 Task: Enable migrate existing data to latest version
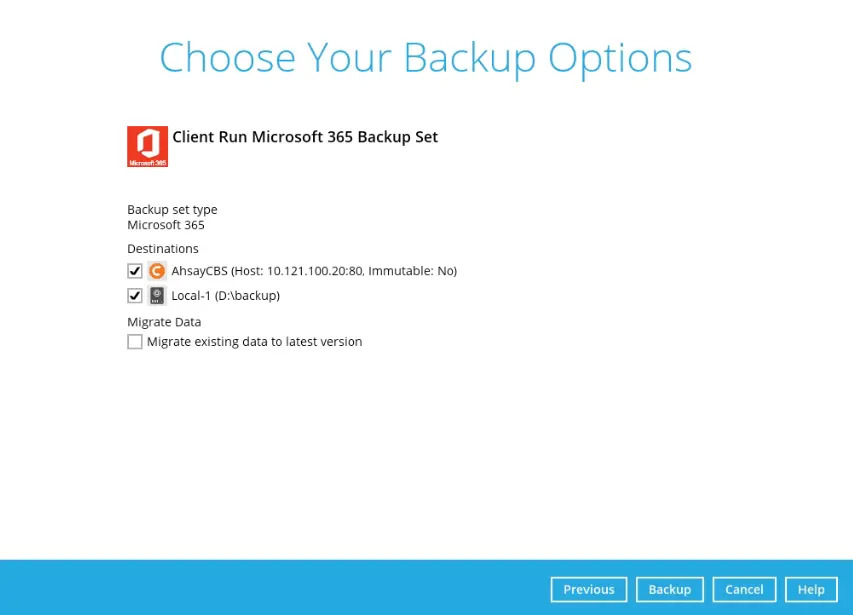tap(135, 341)
